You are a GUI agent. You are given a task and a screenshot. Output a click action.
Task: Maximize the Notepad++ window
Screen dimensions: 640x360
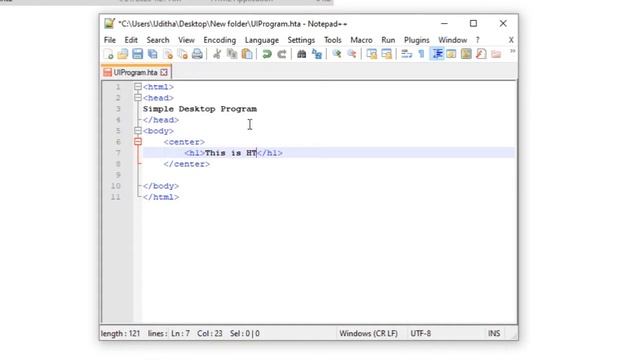coord(473,24)
